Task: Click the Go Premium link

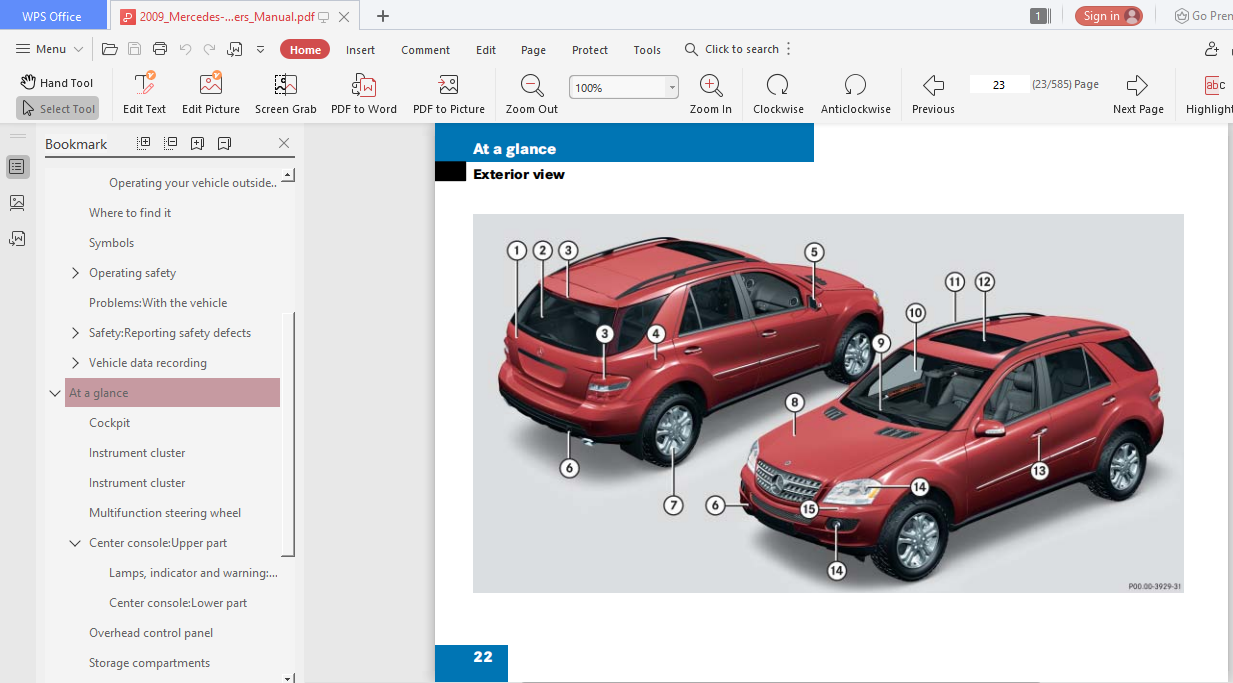Action: [1203, 15]
